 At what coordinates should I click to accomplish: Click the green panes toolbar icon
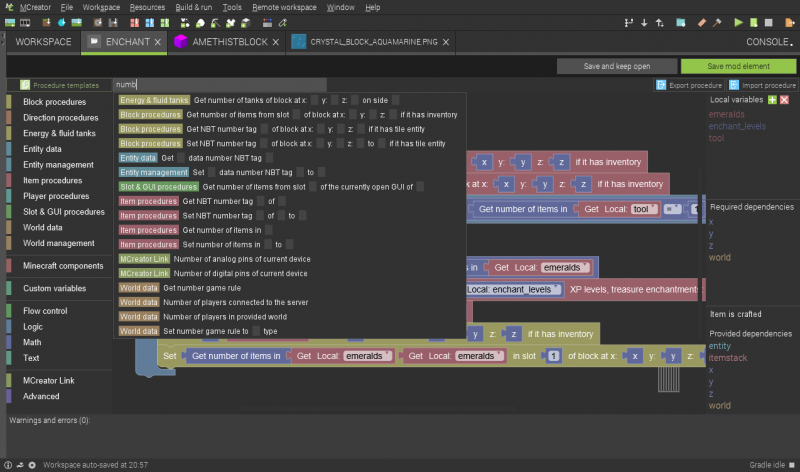point(165,22)
